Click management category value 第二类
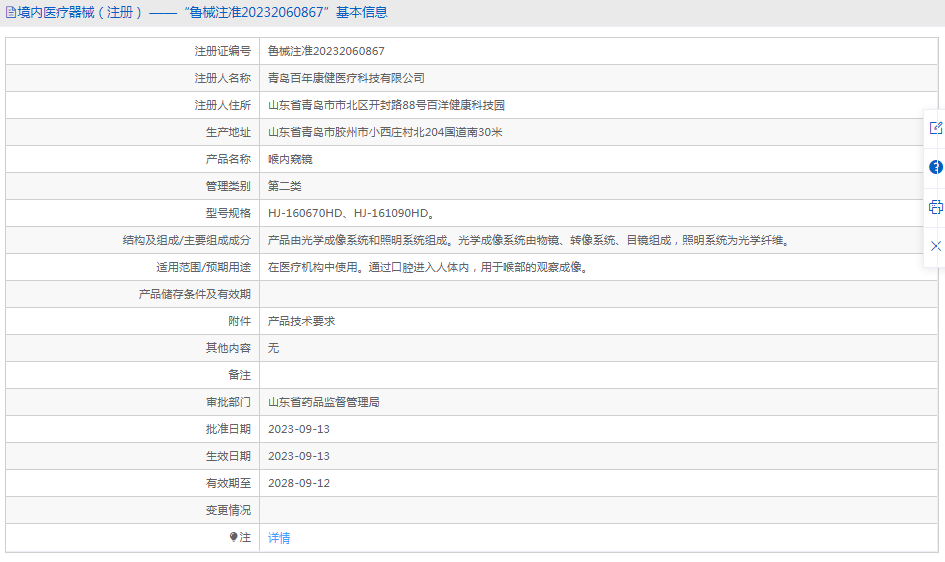Screen dimensions: 945x562 point(284,186)
